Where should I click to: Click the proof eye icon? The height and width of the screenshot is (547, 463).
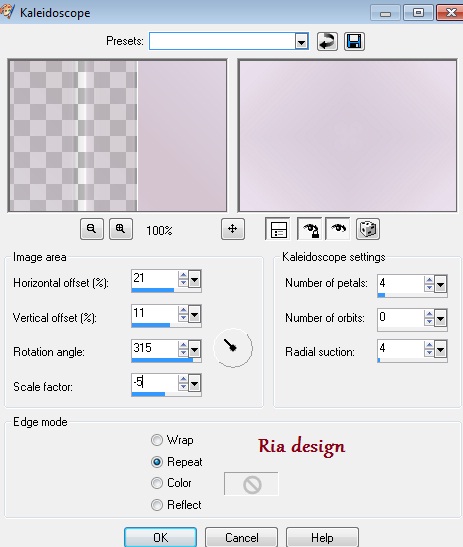pyautogui.click(x=338, y=229)
